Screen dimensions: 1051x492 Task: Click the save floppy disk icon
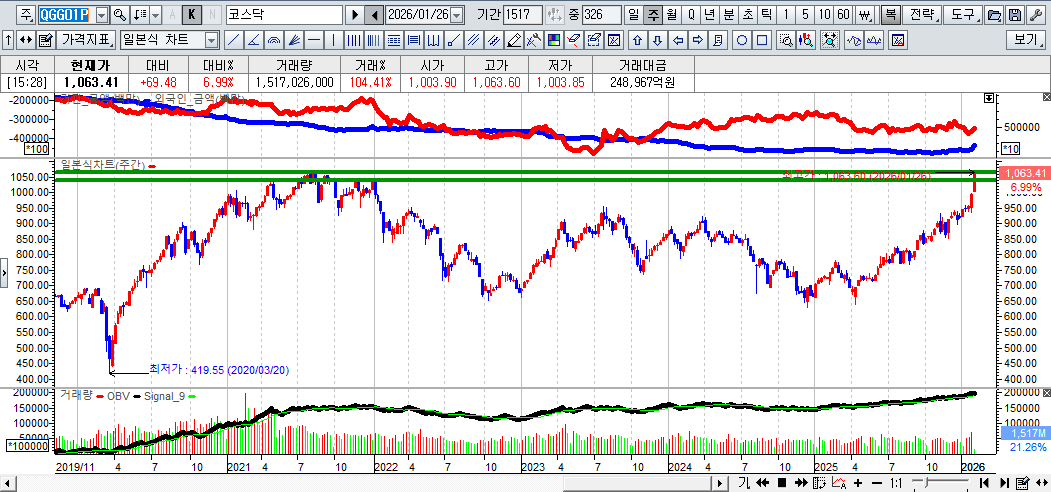1015,15
